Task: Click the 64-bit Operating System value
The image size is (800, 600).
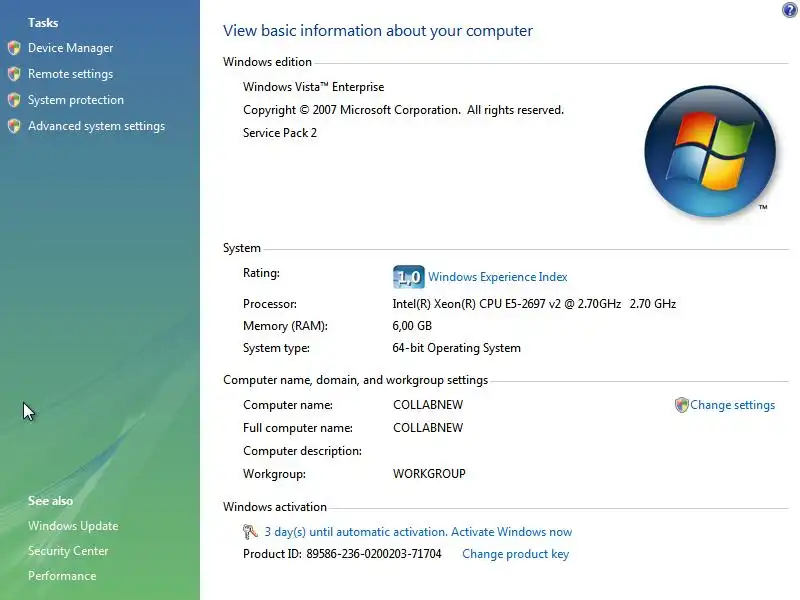Action: (456, 348)
